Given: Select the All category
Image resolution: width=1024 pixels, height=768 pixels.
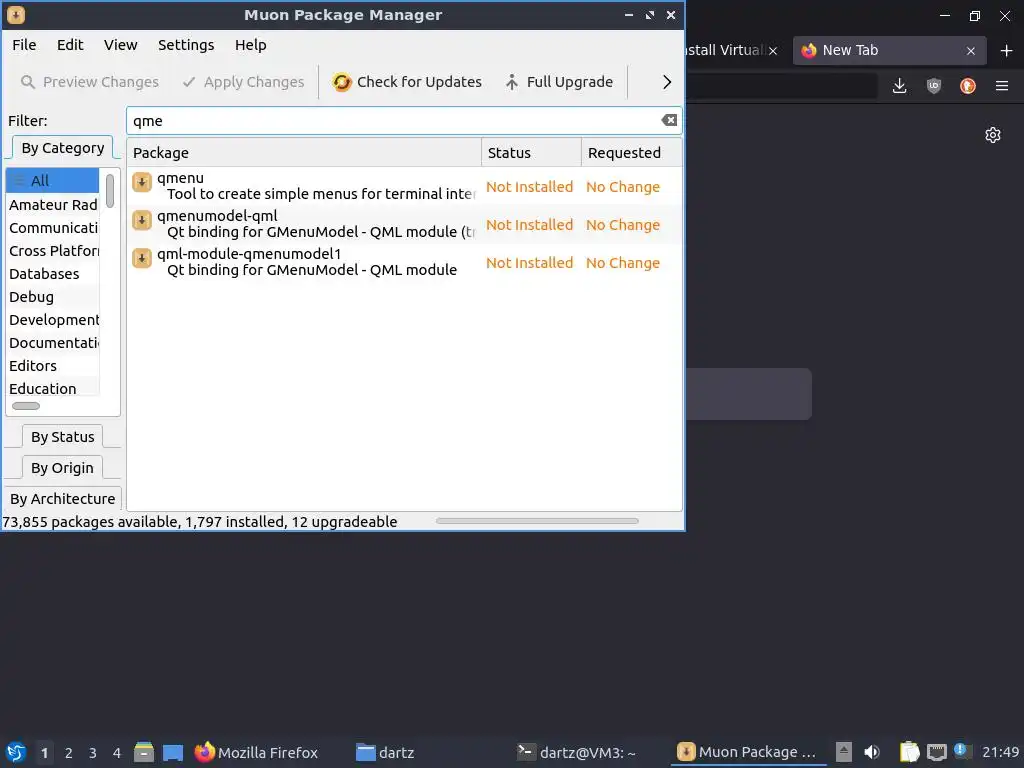Looking at the screenshot, I should (53, 181).
